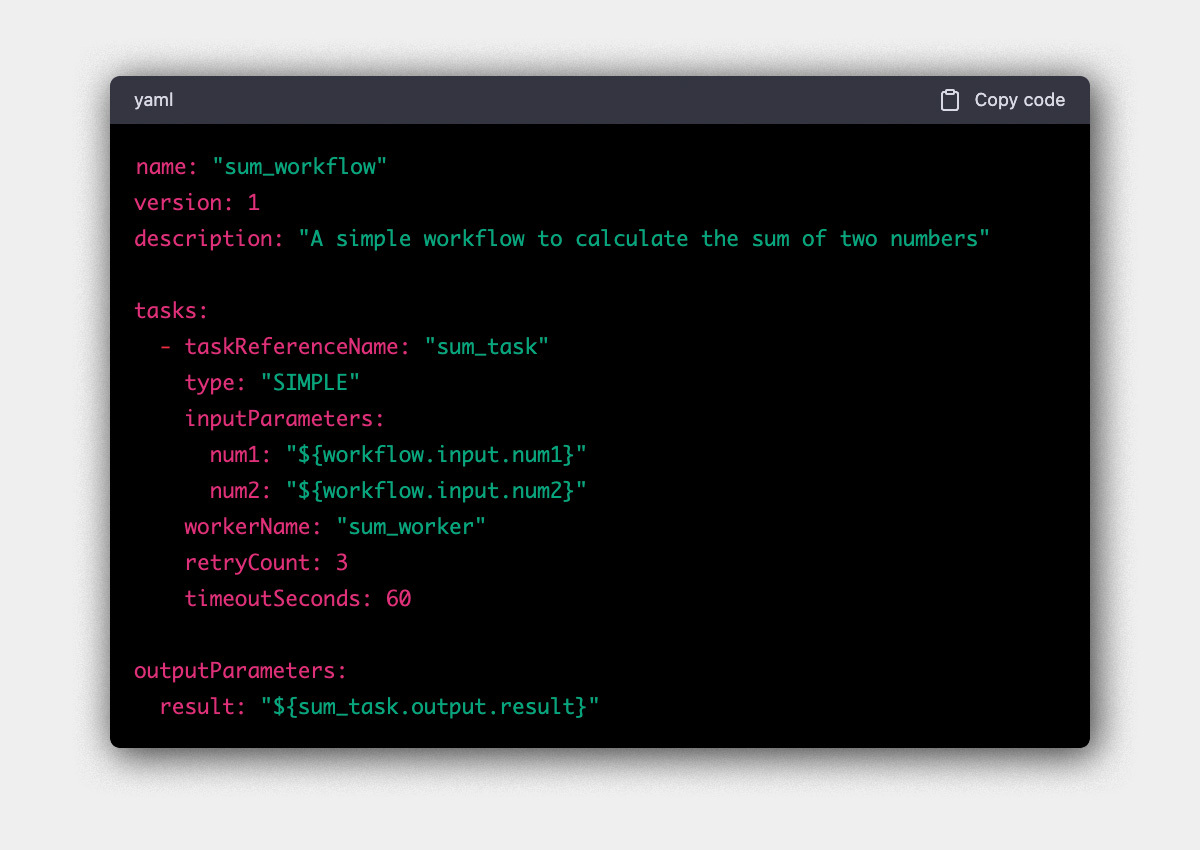Click the retryCount value 3
This screenshot has height=850, width=1200.
coord(343,562)
